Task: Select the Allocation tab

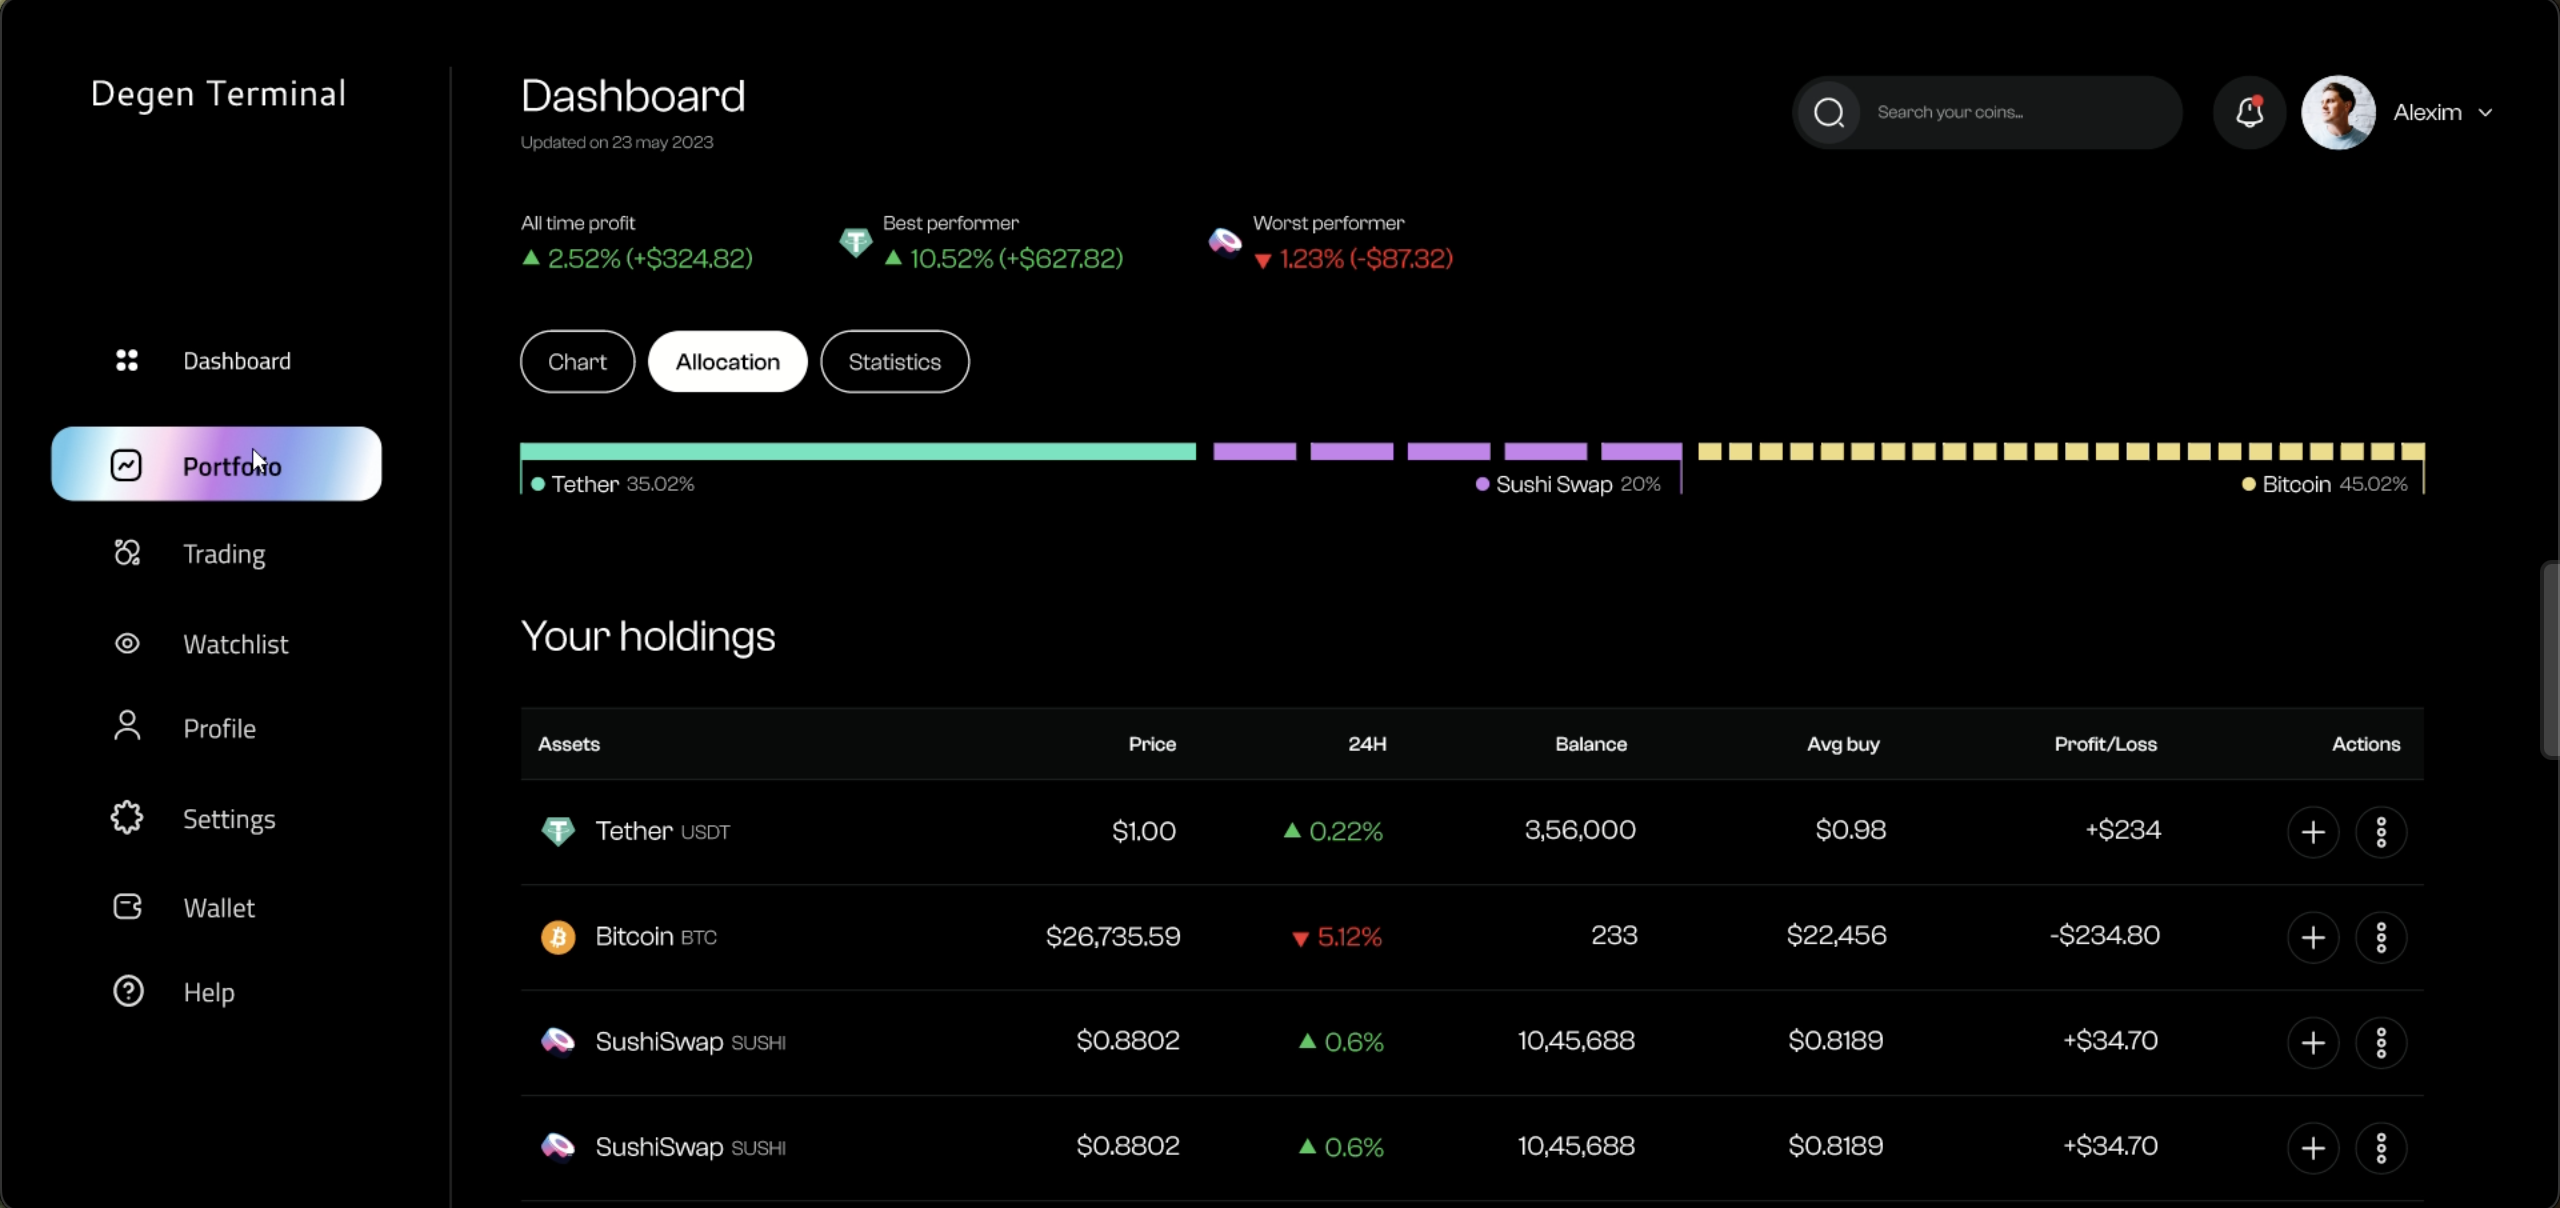Action: coord(727,362)
